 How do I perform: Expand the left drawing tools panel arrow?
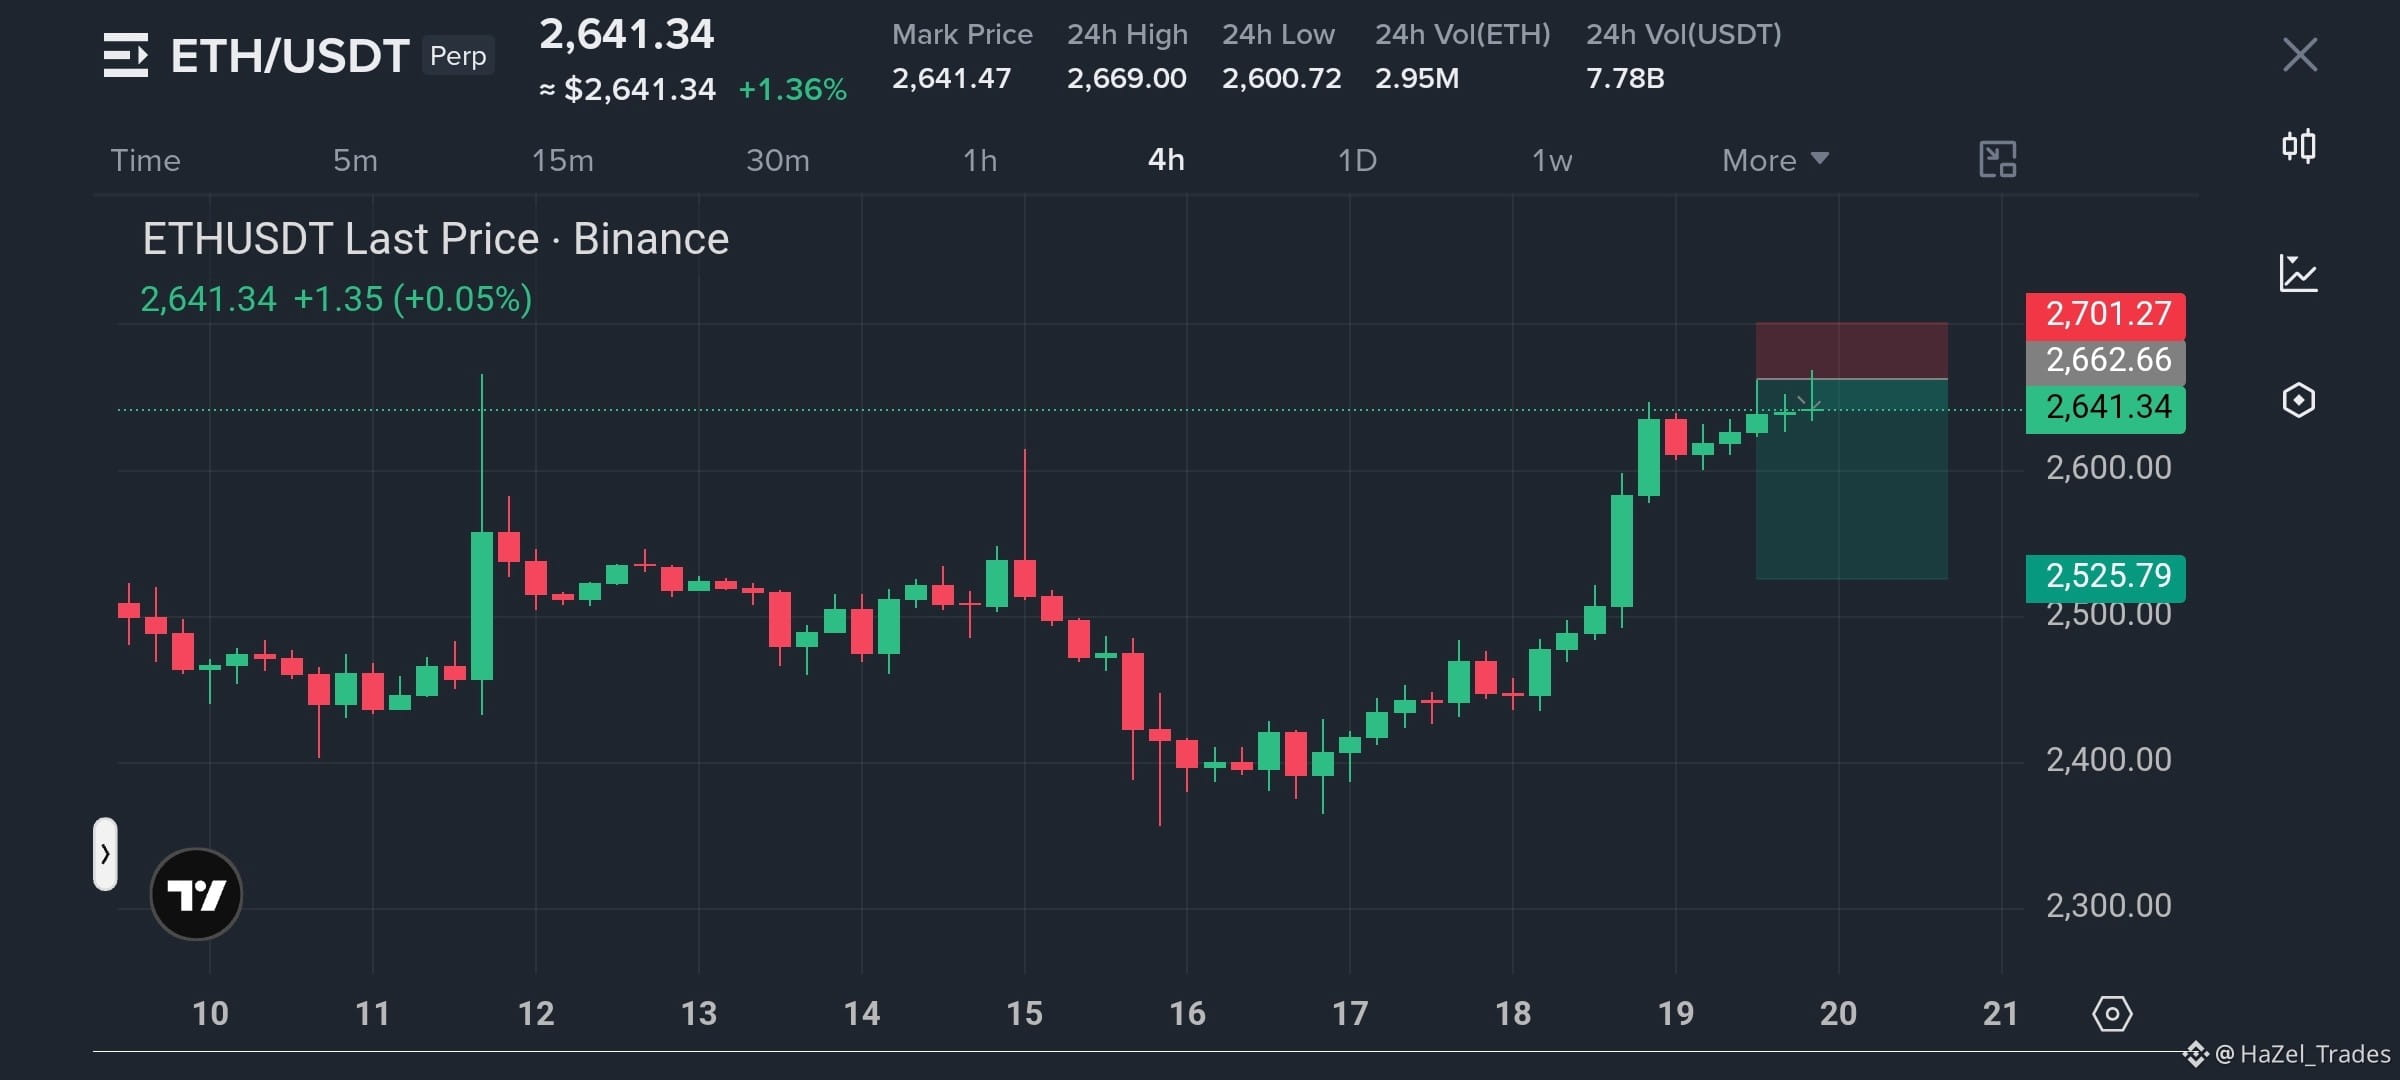pyautogui.click(x=105, y=854)
